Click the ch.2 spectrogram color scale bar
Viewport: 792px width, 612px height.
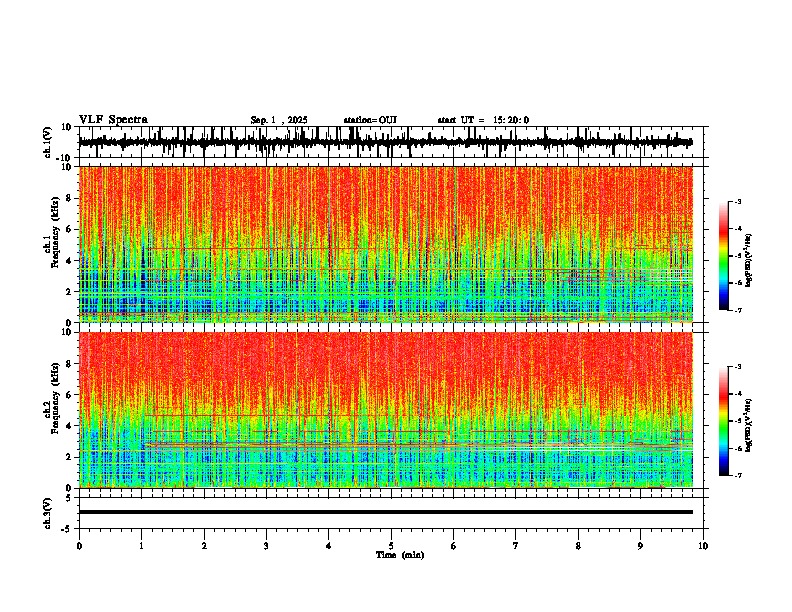tap(723, 421)
